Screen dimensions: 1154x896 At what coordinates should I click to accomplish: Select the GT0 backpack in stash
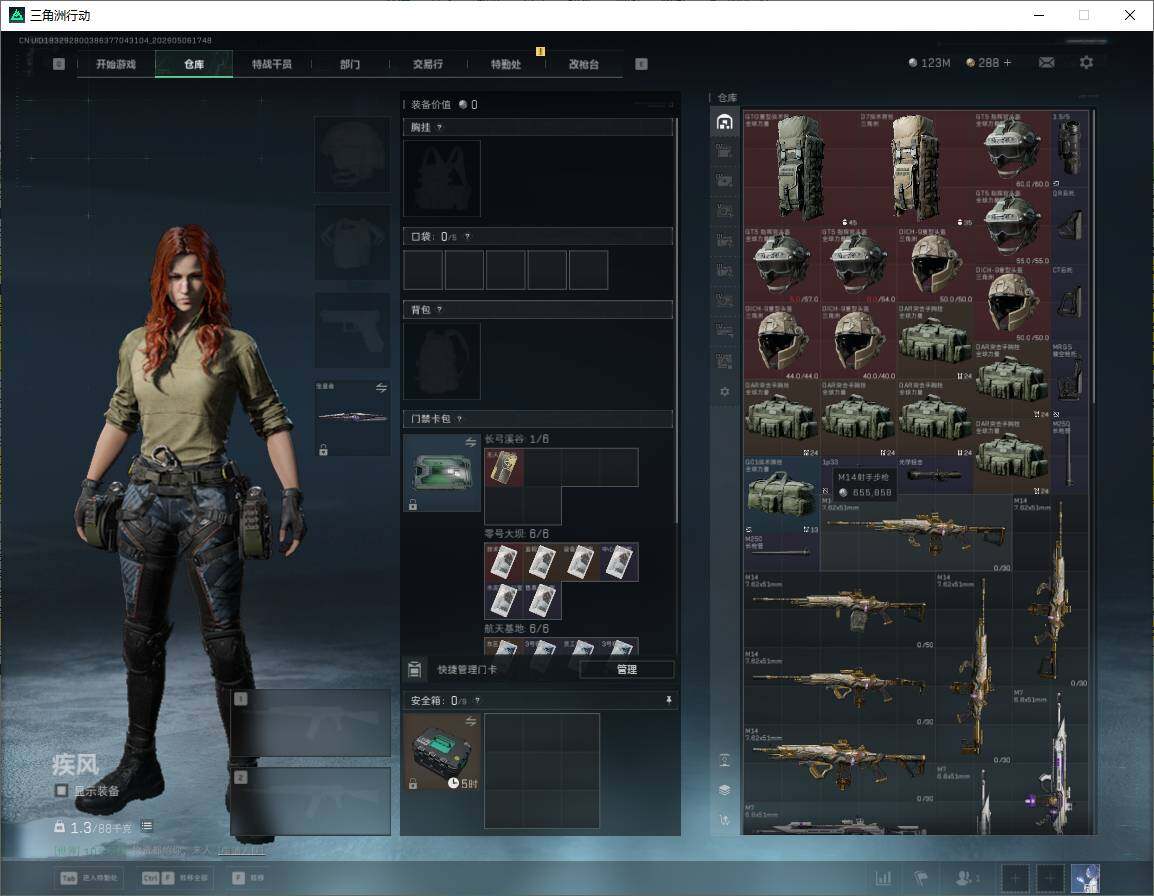[801, 168]
